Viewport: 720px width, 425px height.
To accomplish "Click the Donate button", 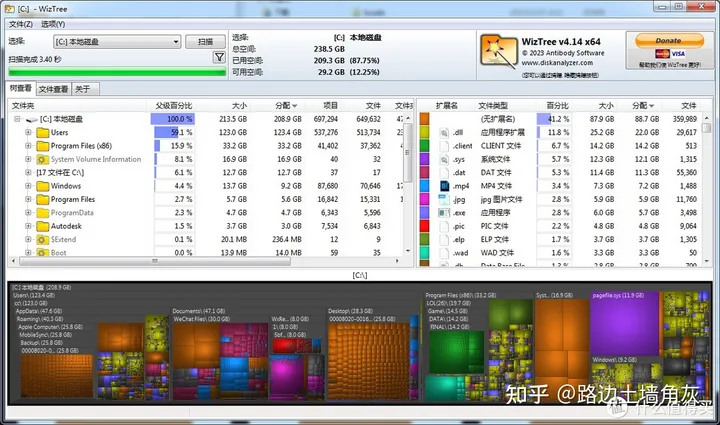I will click(x=669, y=41).
